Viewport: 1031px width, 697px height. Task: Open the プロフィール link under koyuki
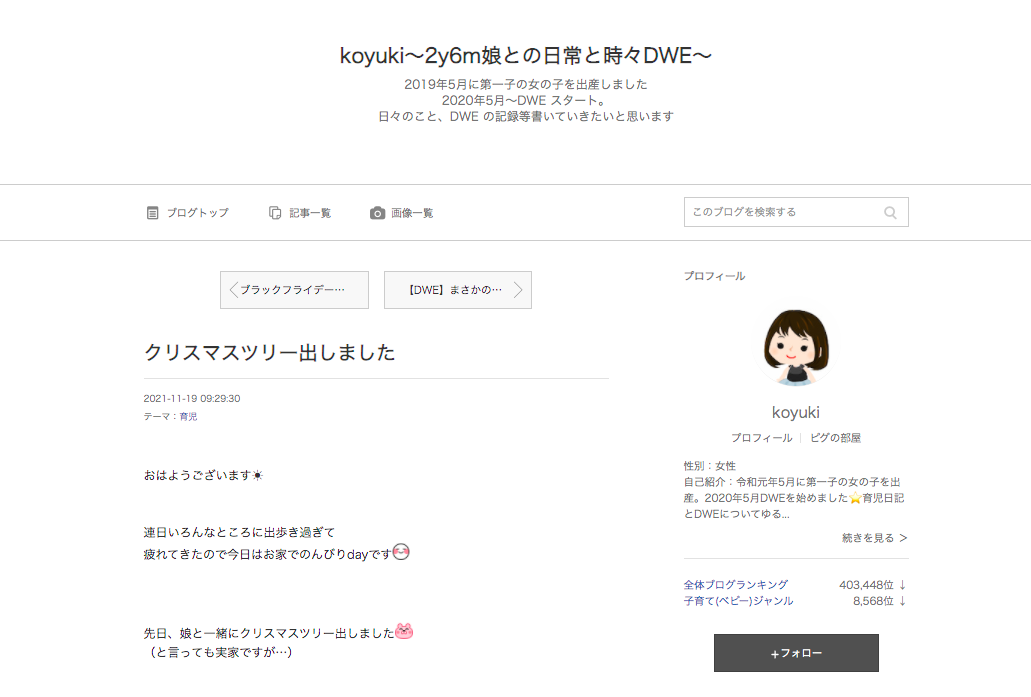tap(761, 438)
